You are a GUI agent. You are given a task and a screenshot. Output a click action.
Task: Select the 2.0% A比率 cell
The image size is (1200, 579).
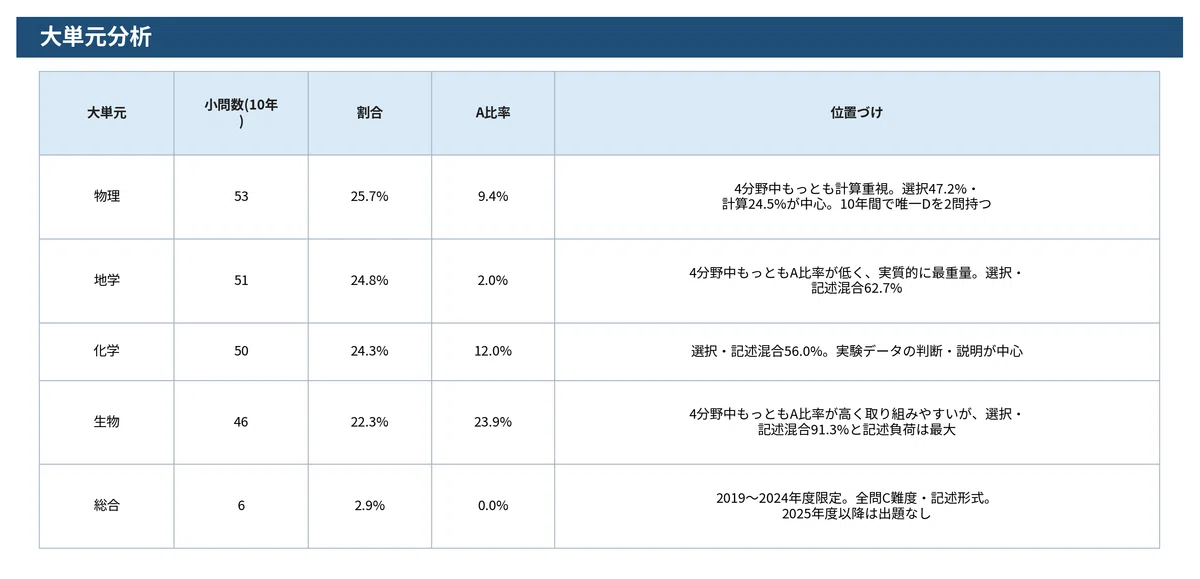coord(493,281)
